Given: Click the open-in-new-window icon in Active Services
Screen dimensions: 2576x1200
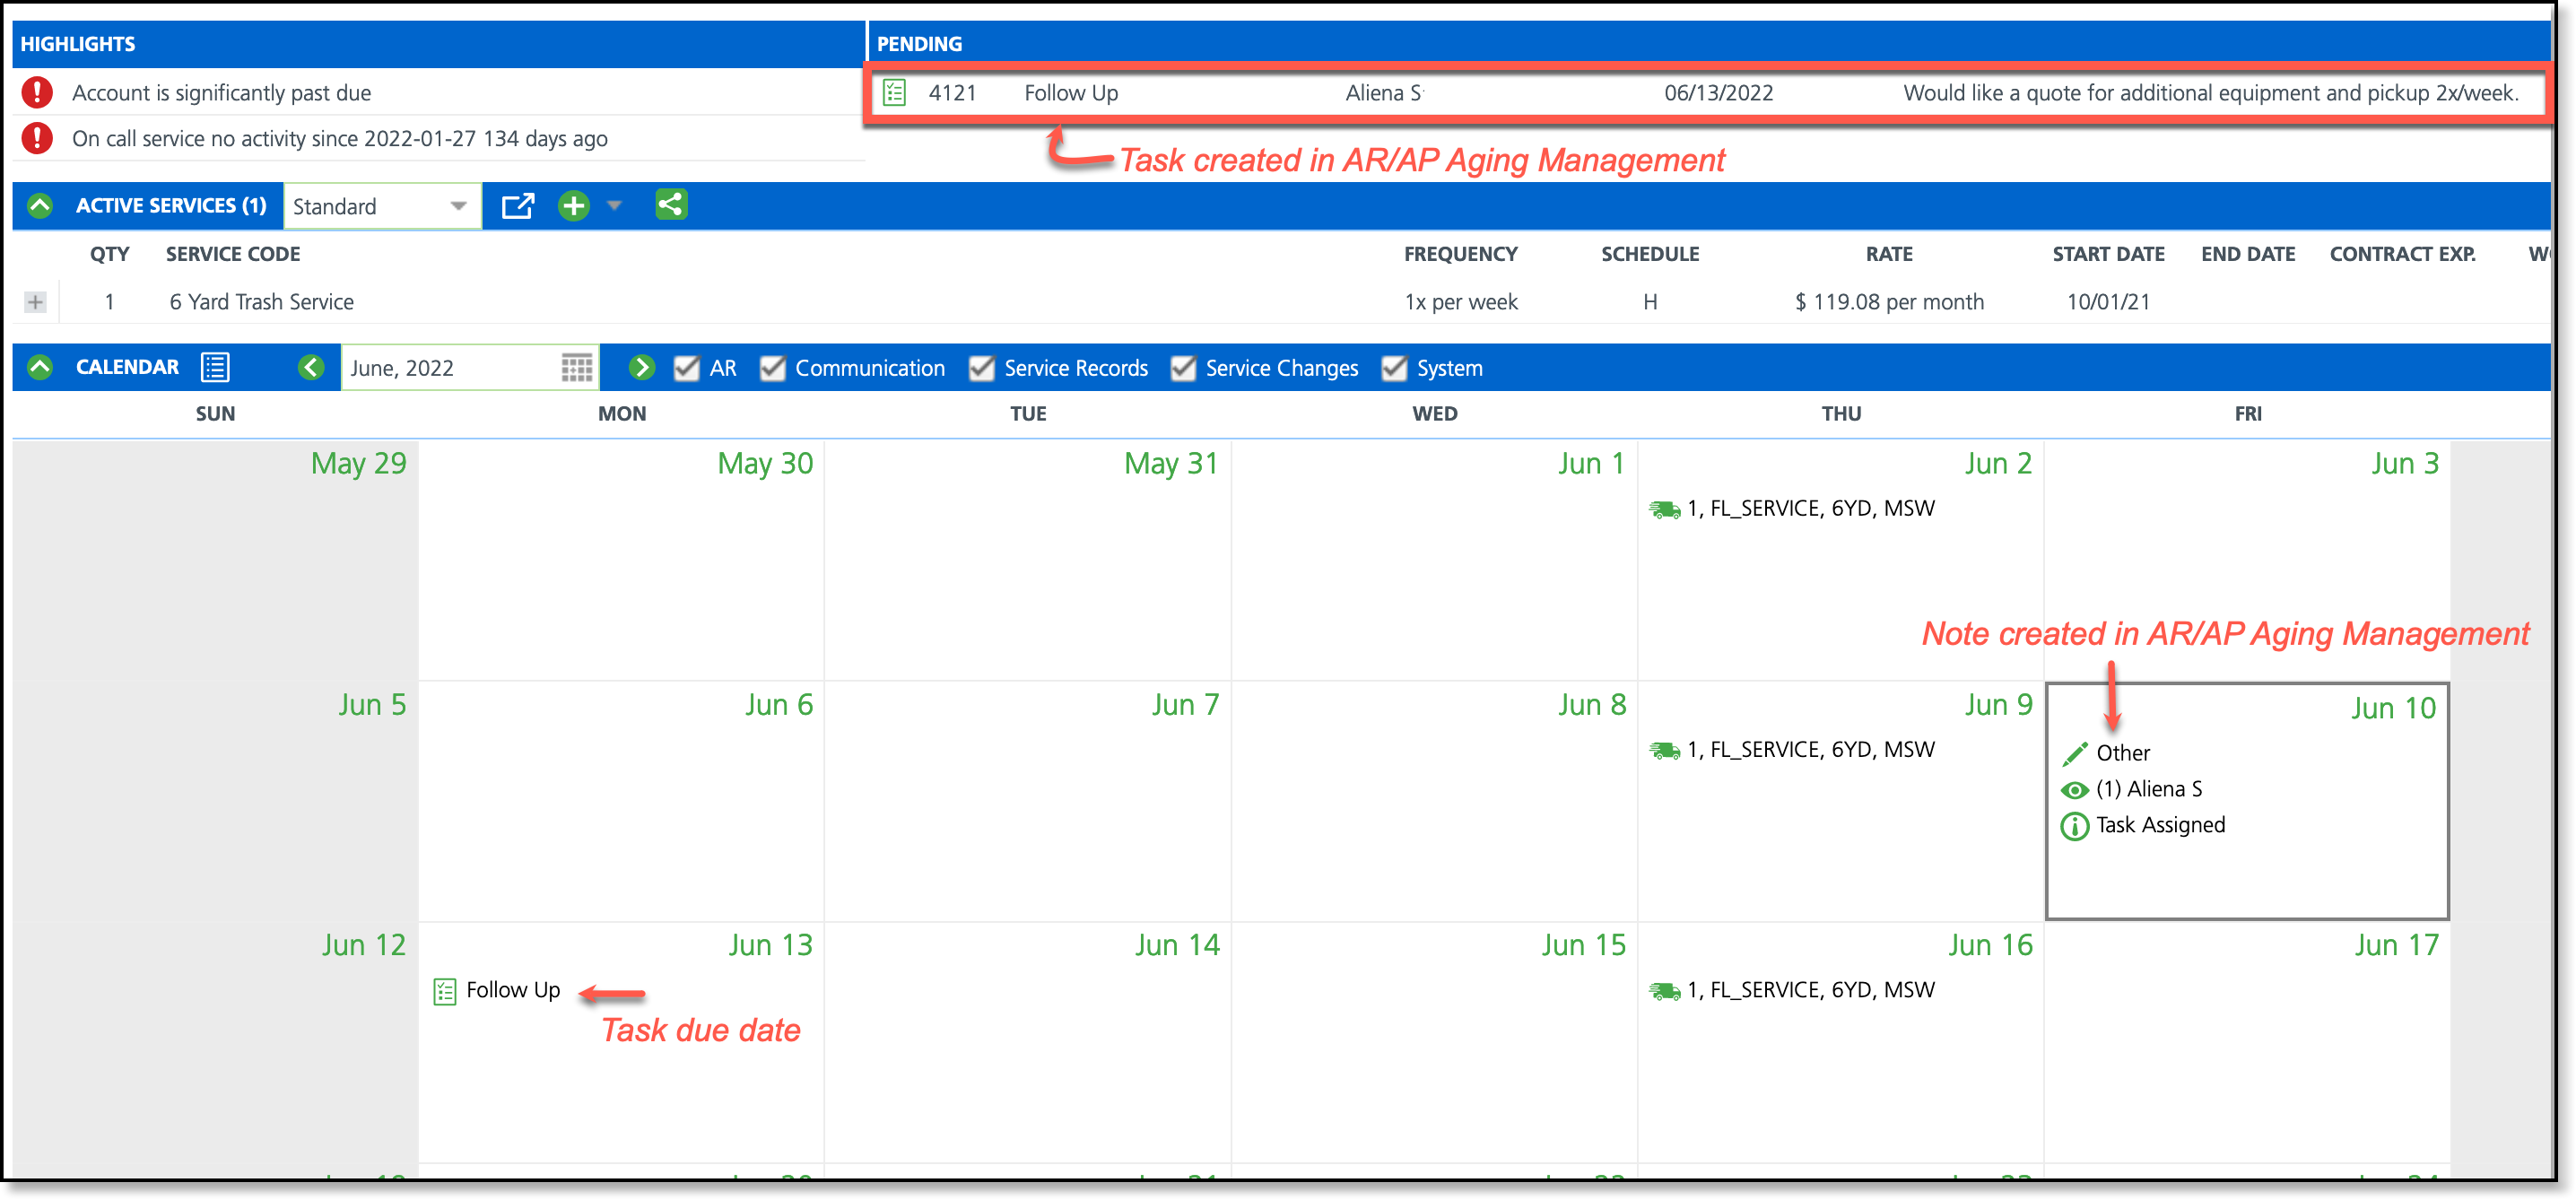Looking at the screenshot, I should click(x=517, y=206).
